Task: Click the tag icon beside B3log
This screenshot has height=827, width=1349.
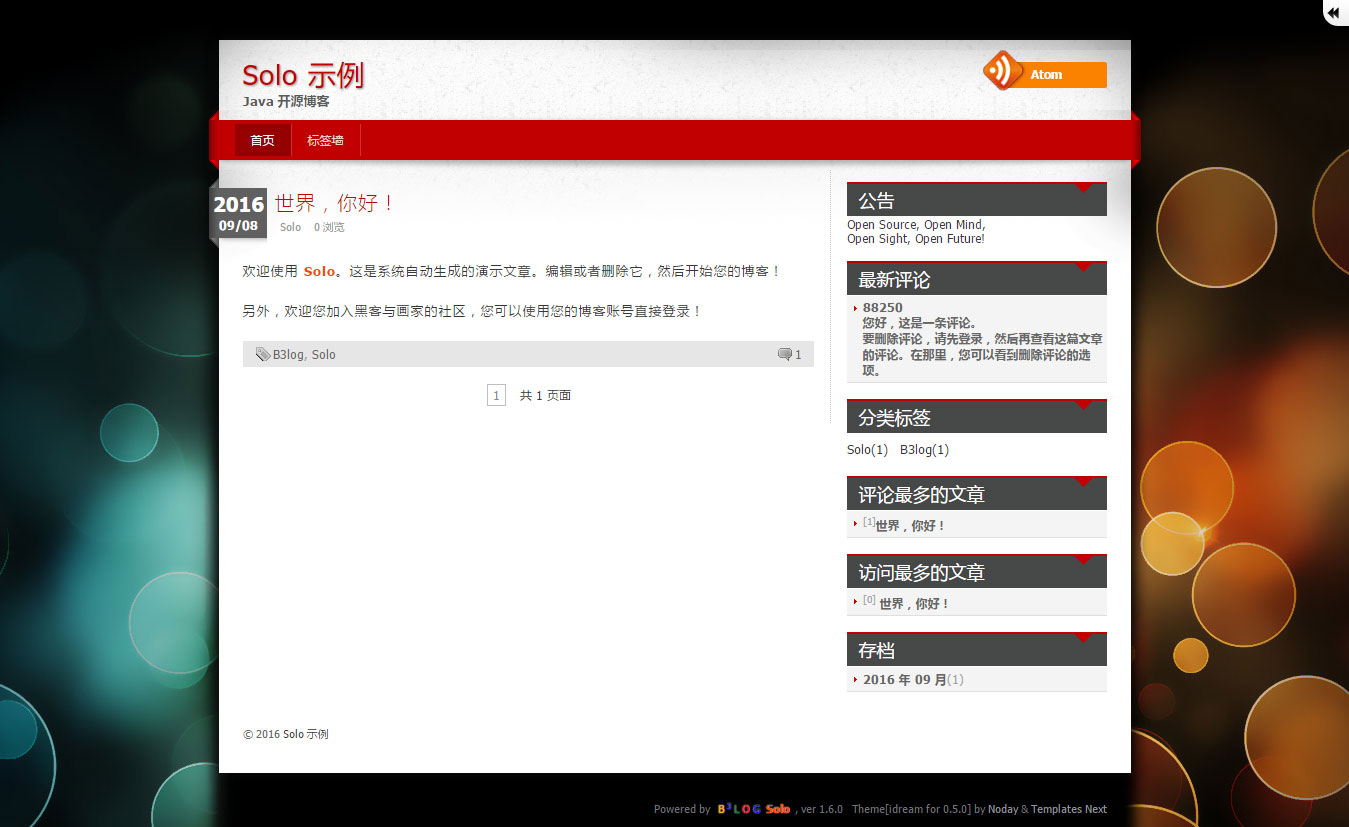Action: coord(262,354)
